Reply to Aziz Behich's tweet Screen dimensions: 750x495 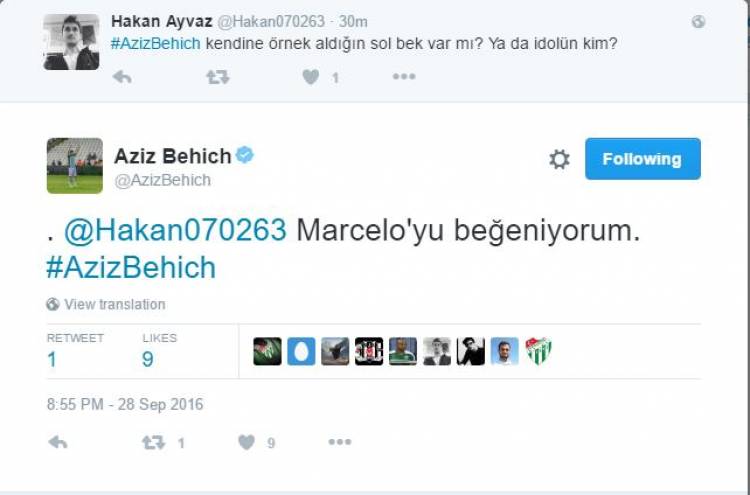(57, 441)
